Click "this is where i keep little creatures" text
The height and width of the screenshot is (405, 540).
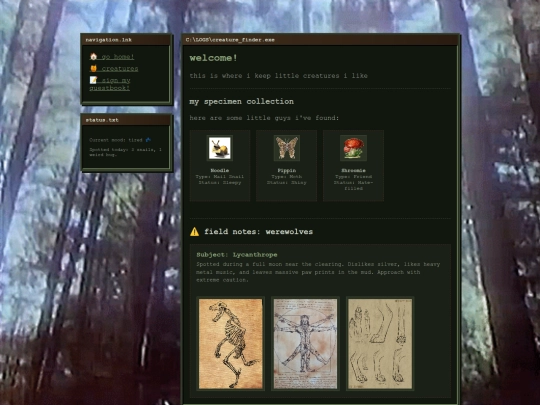tap(279, 76)
